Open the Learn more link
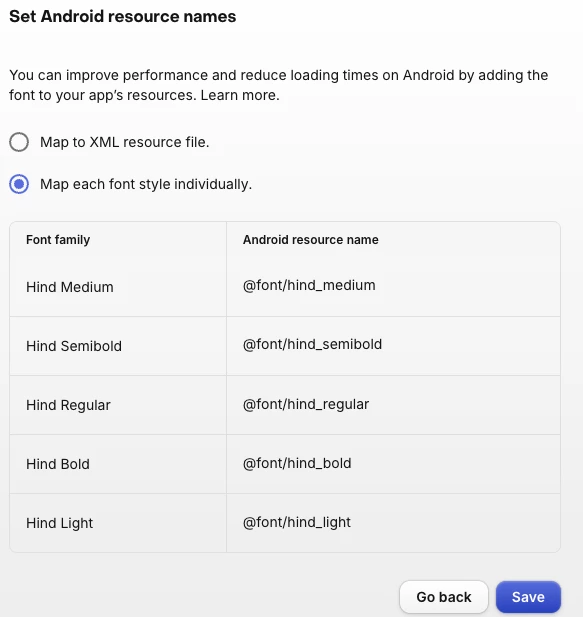This screenshot has width=583, height=617. [x=240, y=95]
